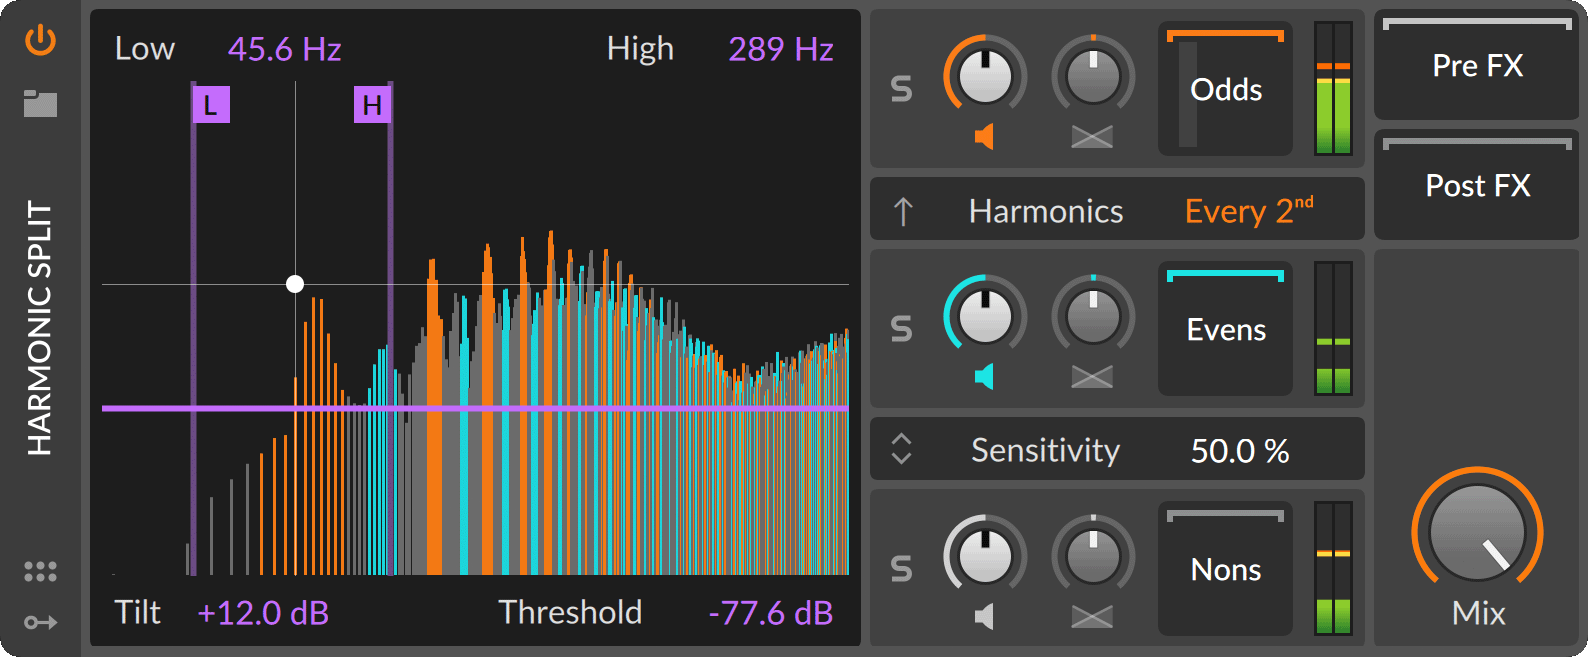This screenshot has width=1588, height=657.
Task: Click the Evens crossed pan icon
Action: [1092, 377]
